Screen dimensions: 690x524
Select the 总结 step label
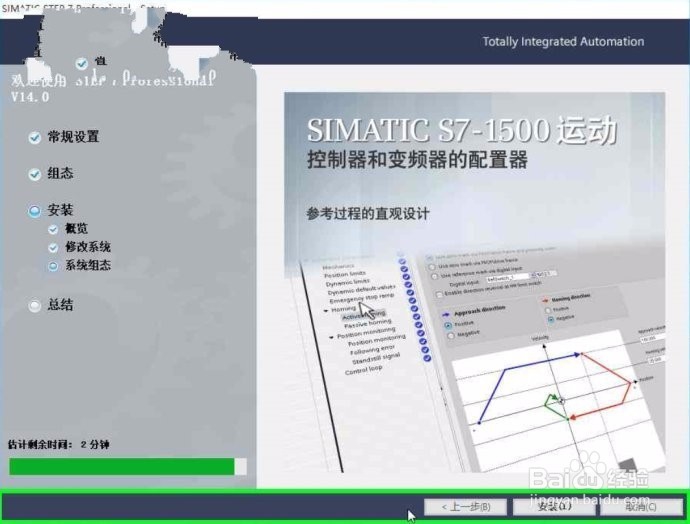coord(60,304)
